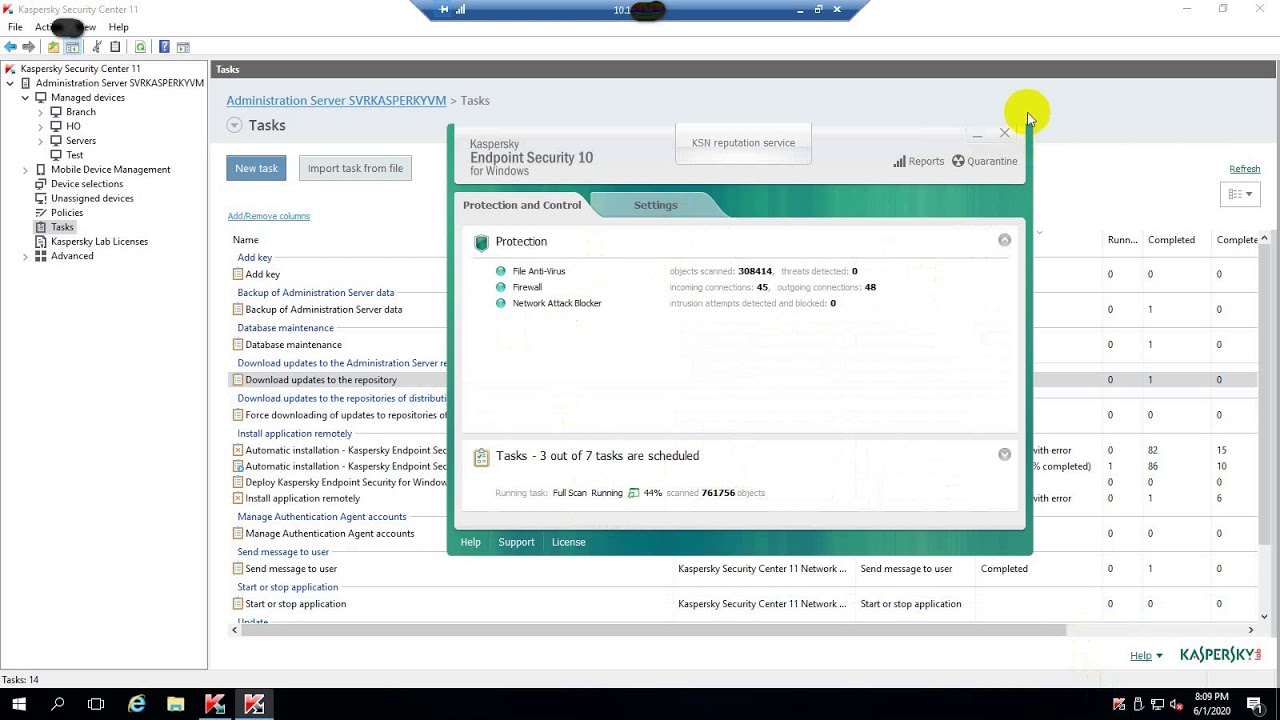Select Policies in console tree
Screen dimensions: 1280x720
[67, 213]
